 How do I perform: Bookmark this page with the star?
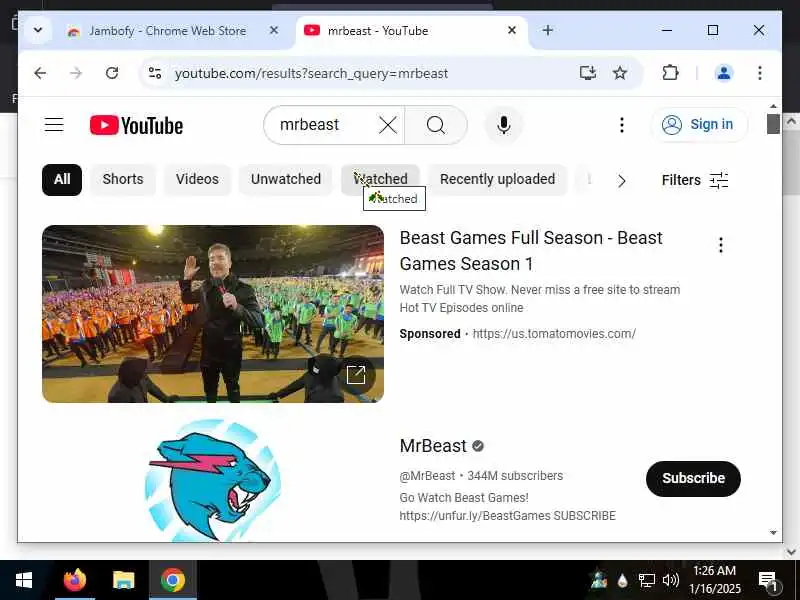coord(620,73)
